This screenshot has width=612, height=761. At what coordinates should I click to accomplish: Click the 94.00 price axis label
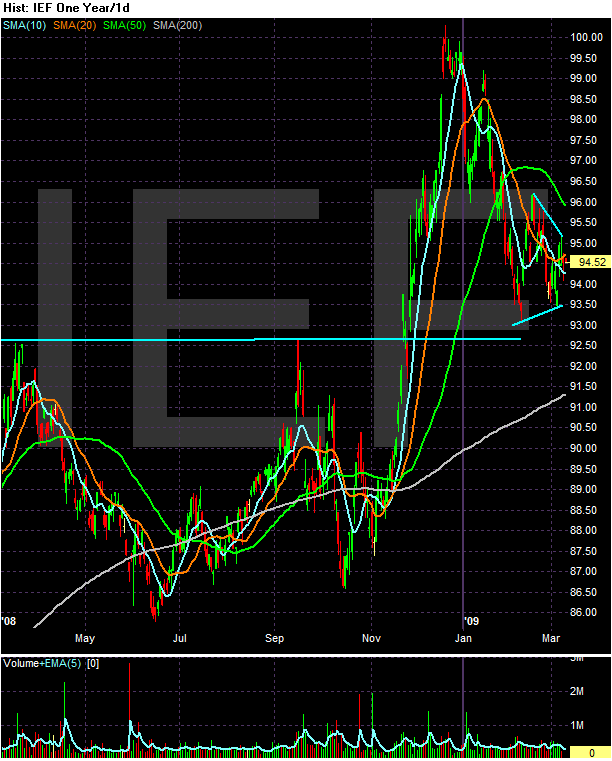click(583, 284)
